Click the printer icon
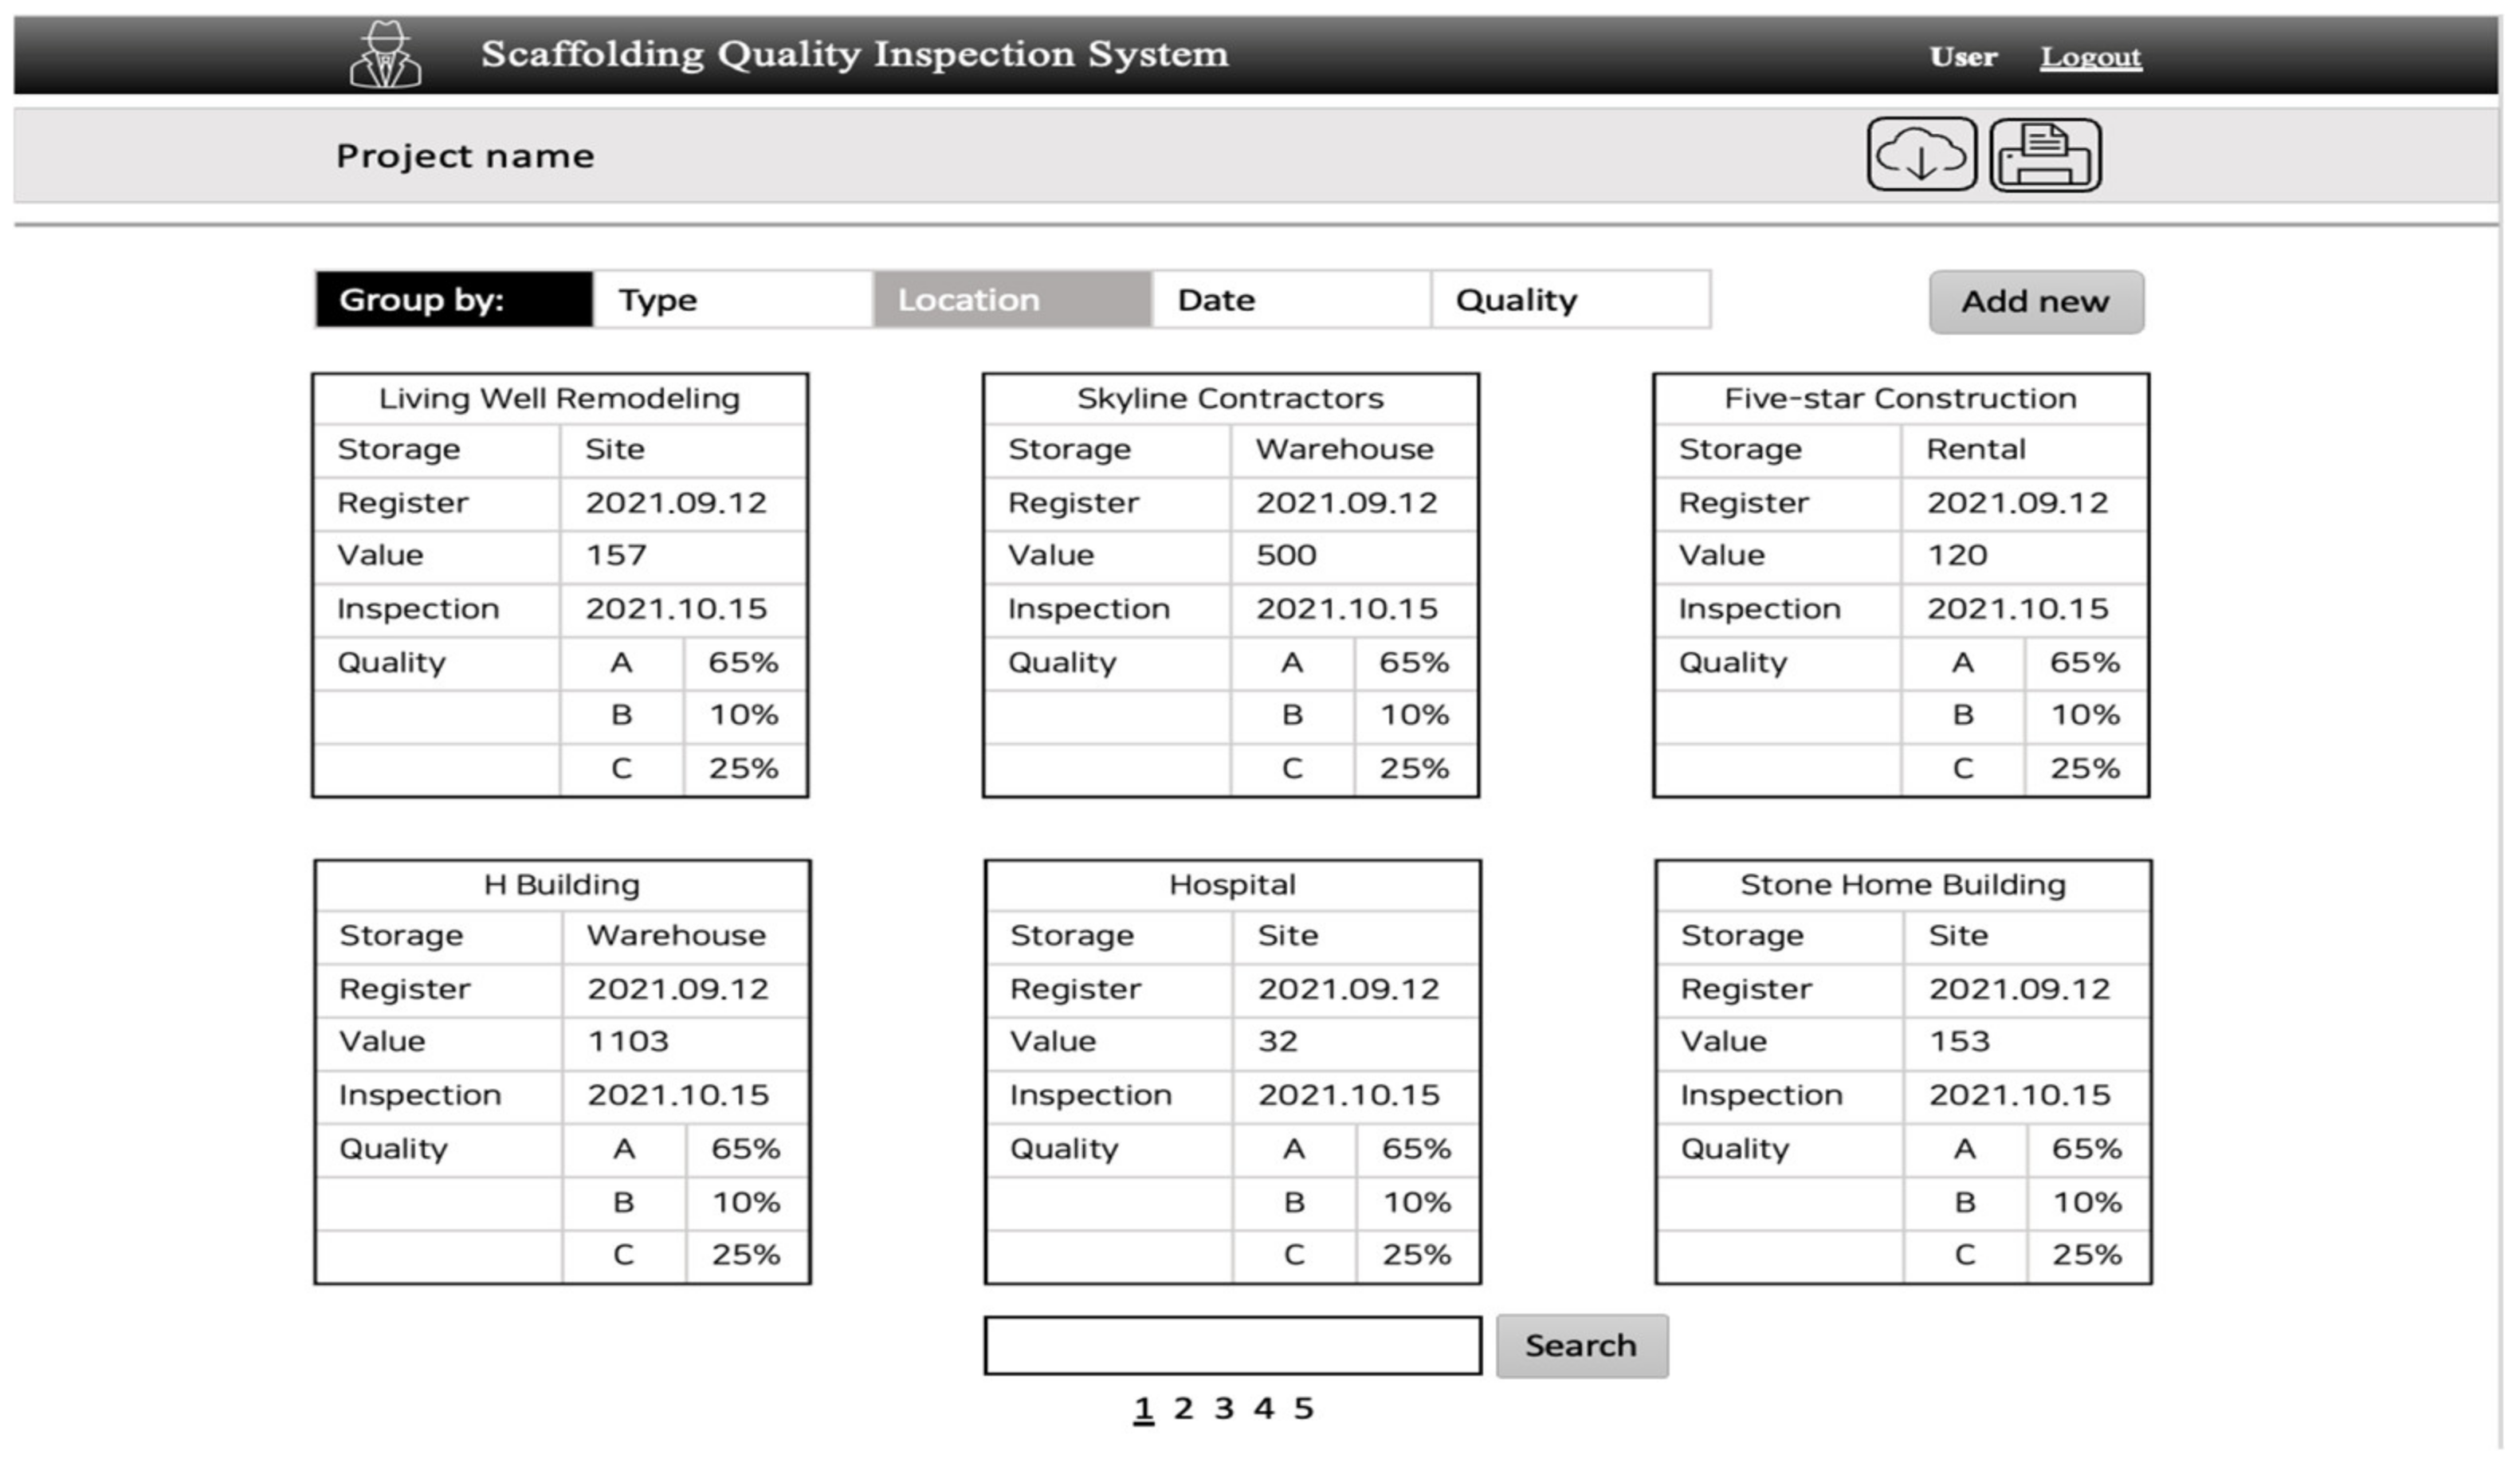Image resolution: width=2520 pixels, height=1466 pixels. tap(2044, 155)
